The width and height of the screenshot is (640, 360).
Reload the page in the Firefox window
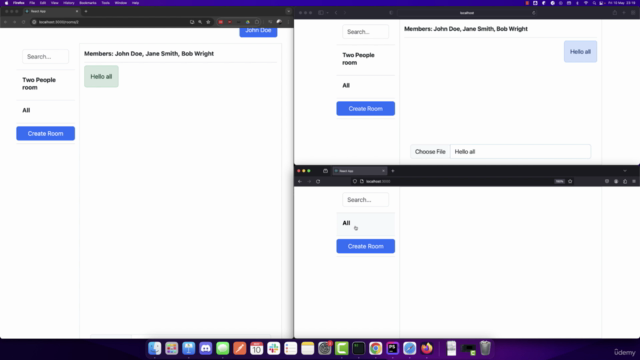coord(318,181)
